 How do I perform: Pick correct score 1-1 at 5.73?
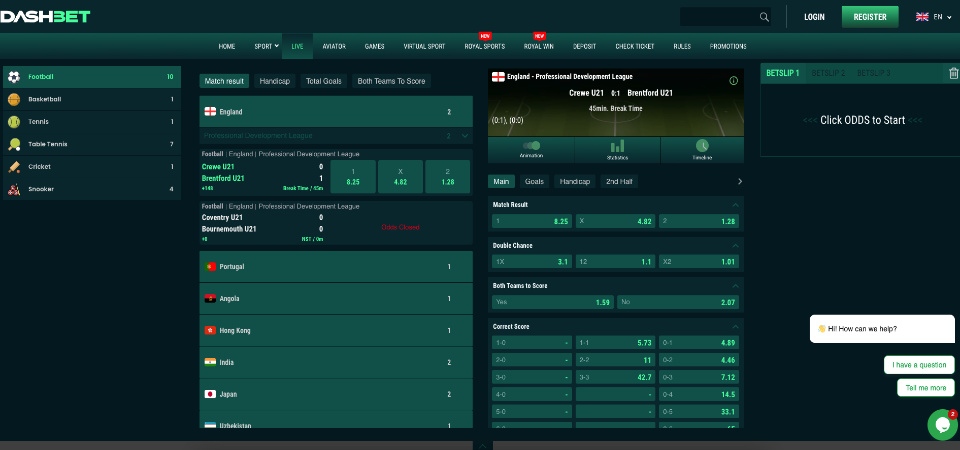[615, 343]
